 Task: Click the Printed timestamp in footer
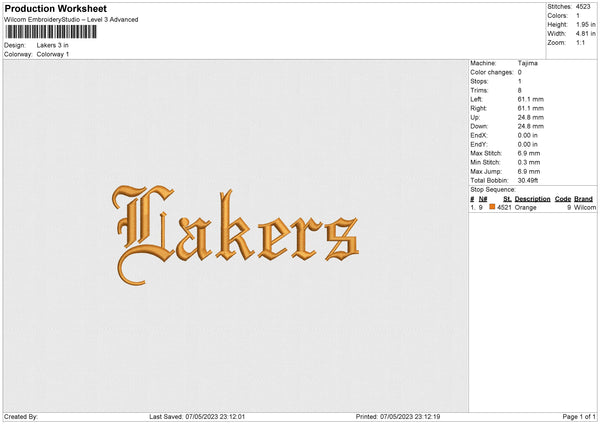397,416
